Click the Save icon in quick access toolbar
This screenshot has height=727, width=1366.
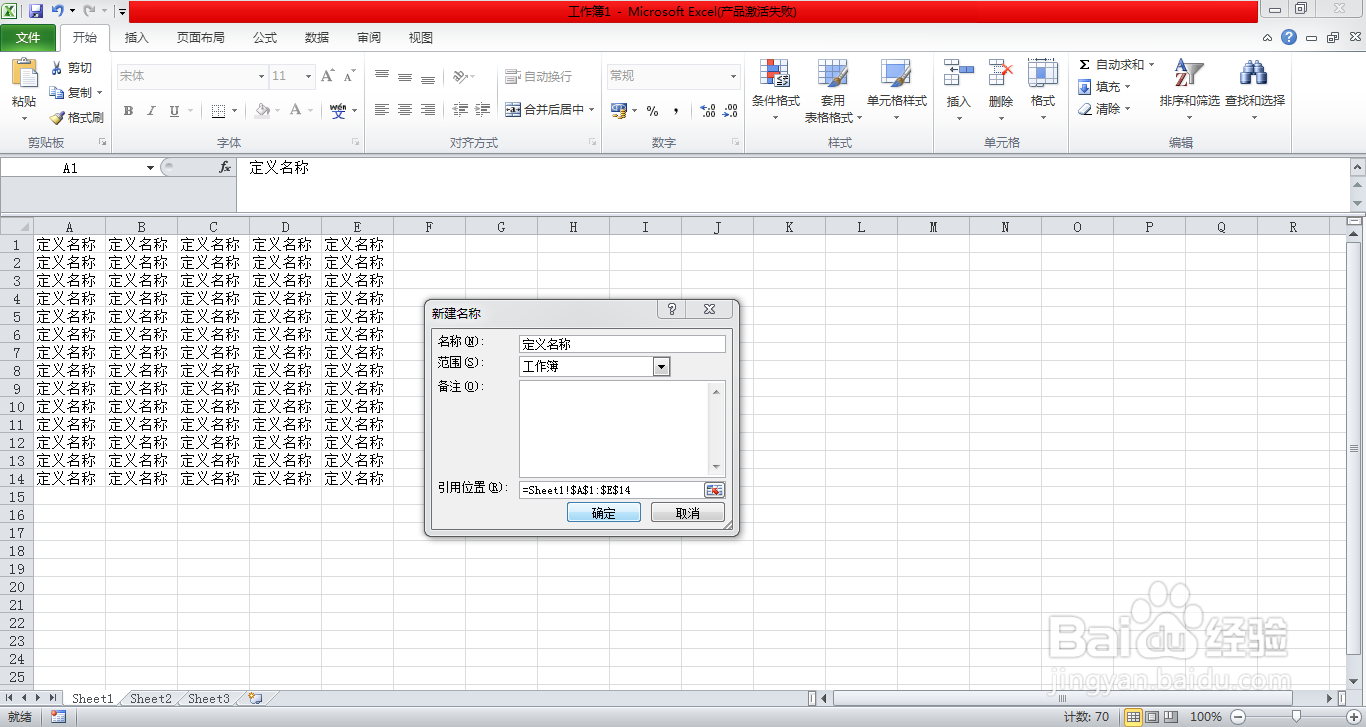[x=36, y=11]
